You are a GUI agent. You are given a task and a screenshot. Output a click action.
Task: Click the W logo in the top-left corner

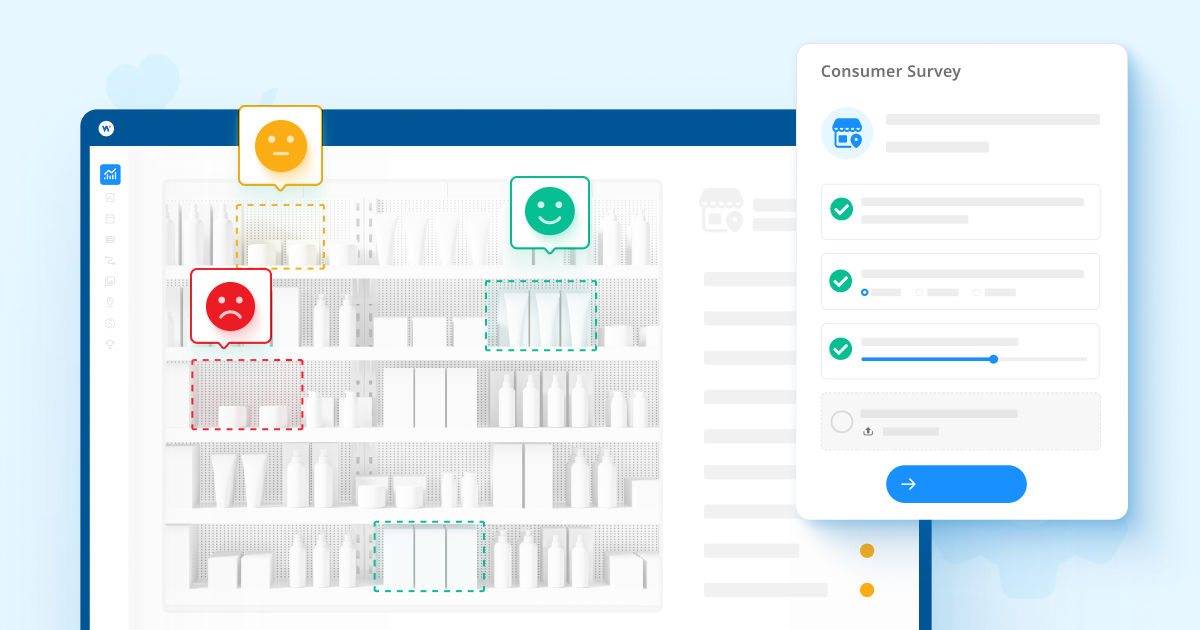click(x=107, y=129)
